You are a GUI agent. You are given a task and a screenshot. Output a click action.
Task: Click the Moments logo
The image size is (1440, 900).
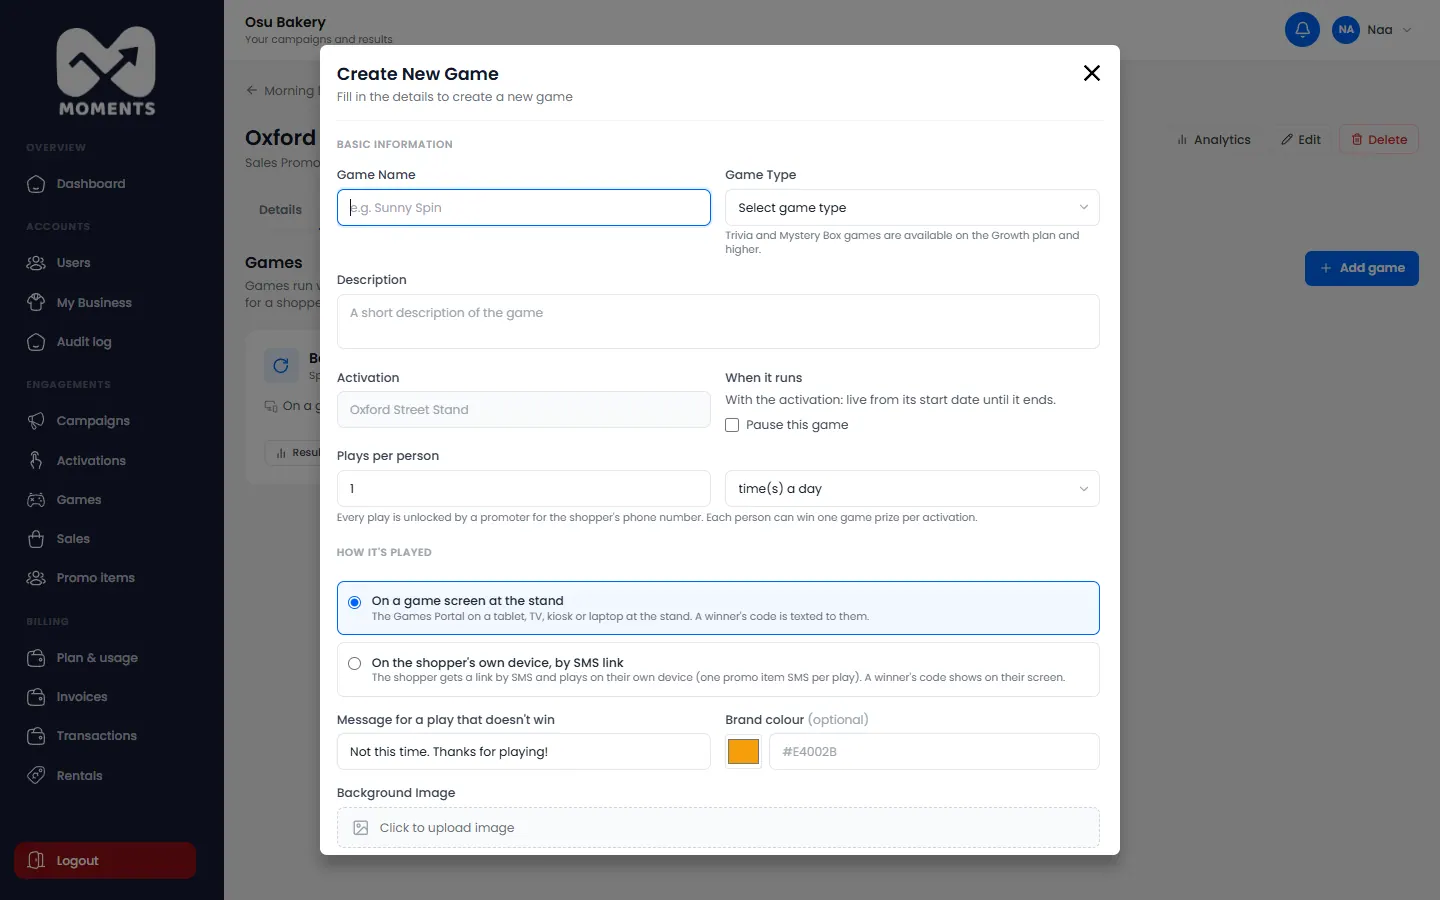point(106,72)
